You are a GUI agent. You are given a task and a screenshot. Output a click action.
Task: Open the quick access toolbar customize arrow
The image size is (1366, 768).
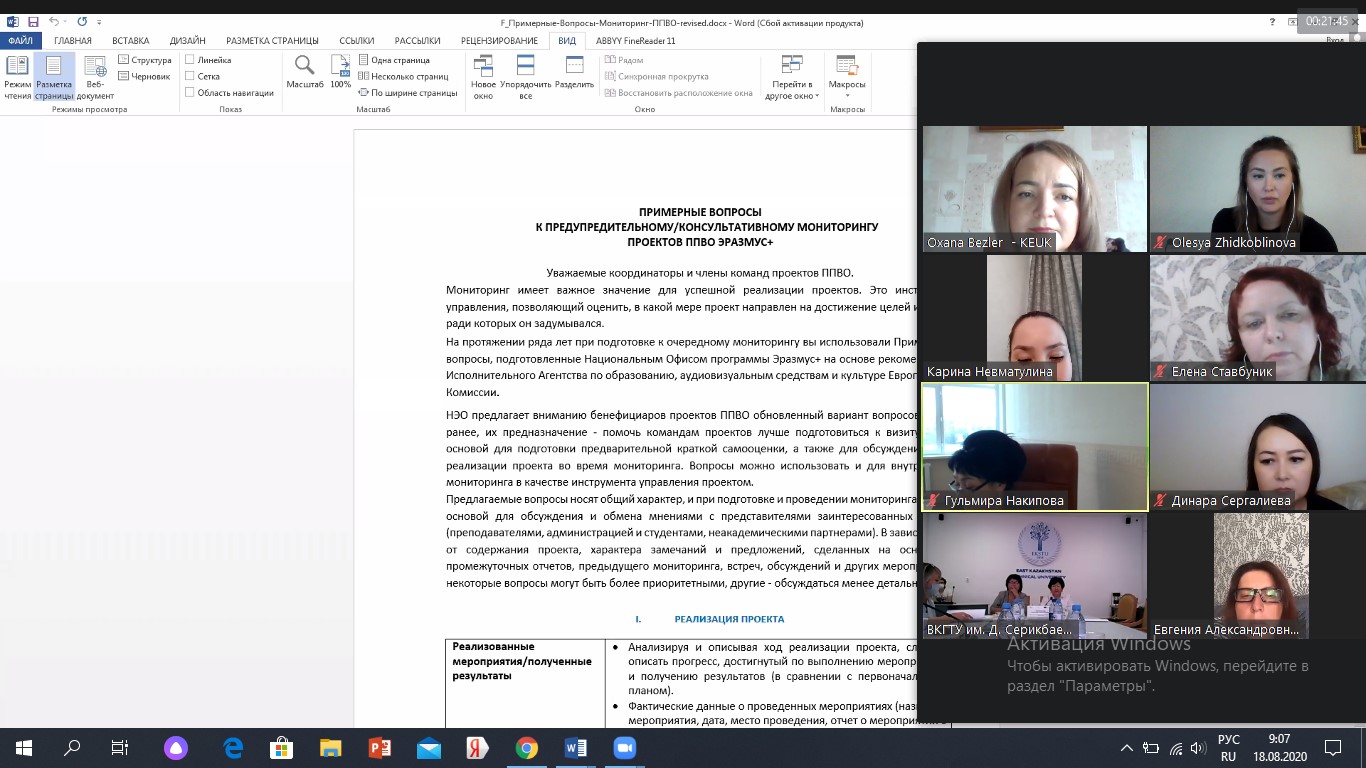pyautogui.click(x=100, y=22)
